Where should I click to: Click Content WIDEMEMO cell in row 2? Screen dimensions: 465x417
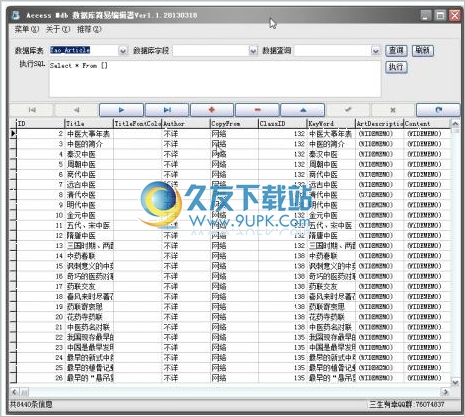[x=427, y=134]
